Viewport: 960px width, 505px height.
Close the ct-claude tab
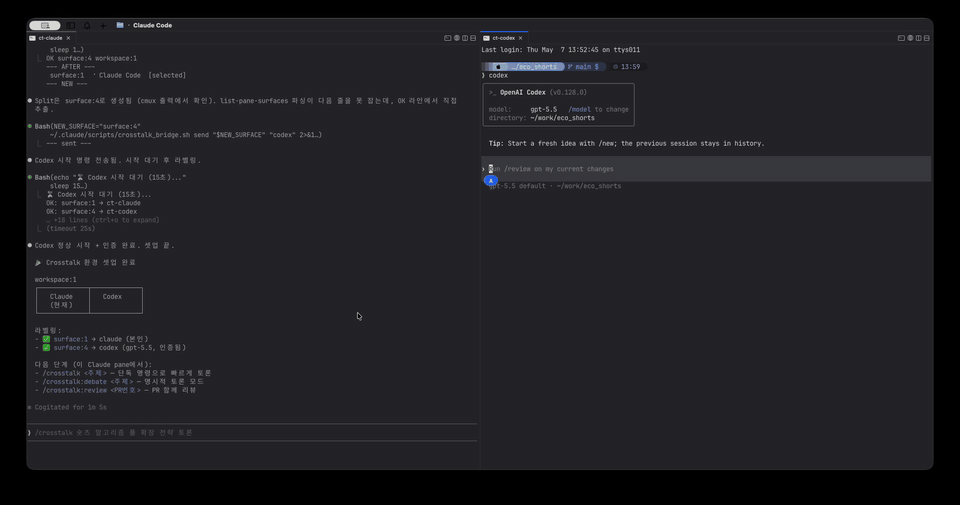(x=68, y=38)
